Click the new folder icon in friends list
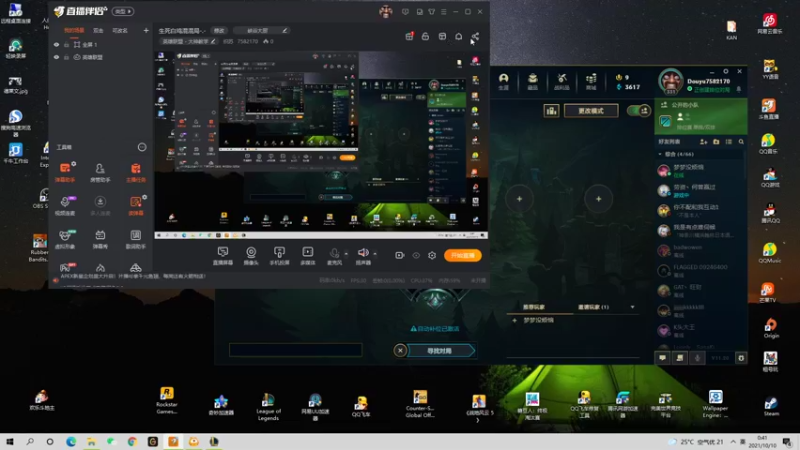Image resolution: width=800 pixels, height=450 pixels. click(716, 141)
